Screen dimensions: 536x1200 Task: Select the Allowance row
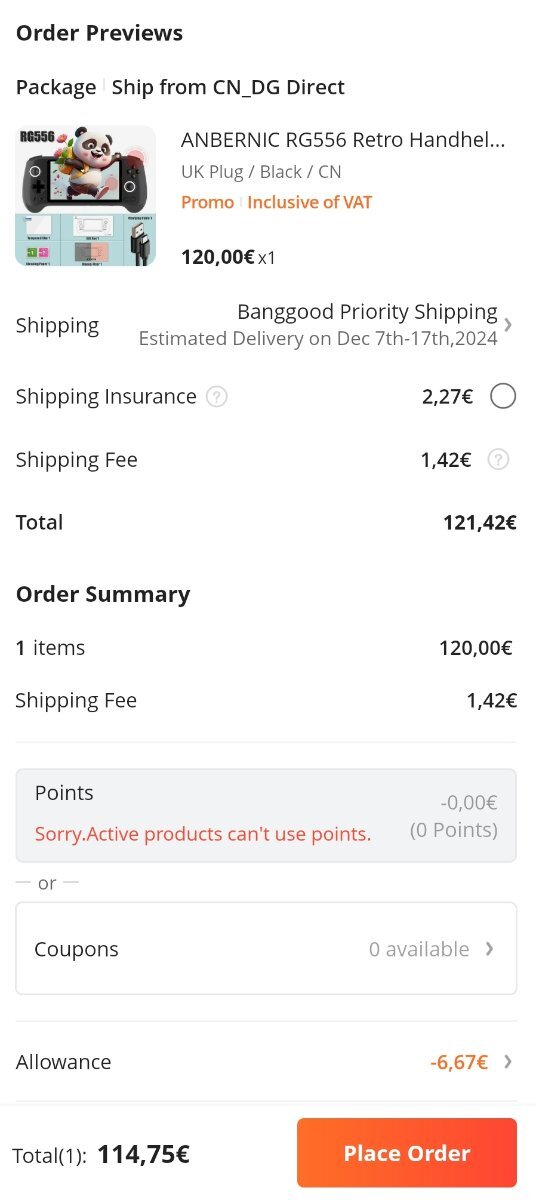click(266, 1062)
